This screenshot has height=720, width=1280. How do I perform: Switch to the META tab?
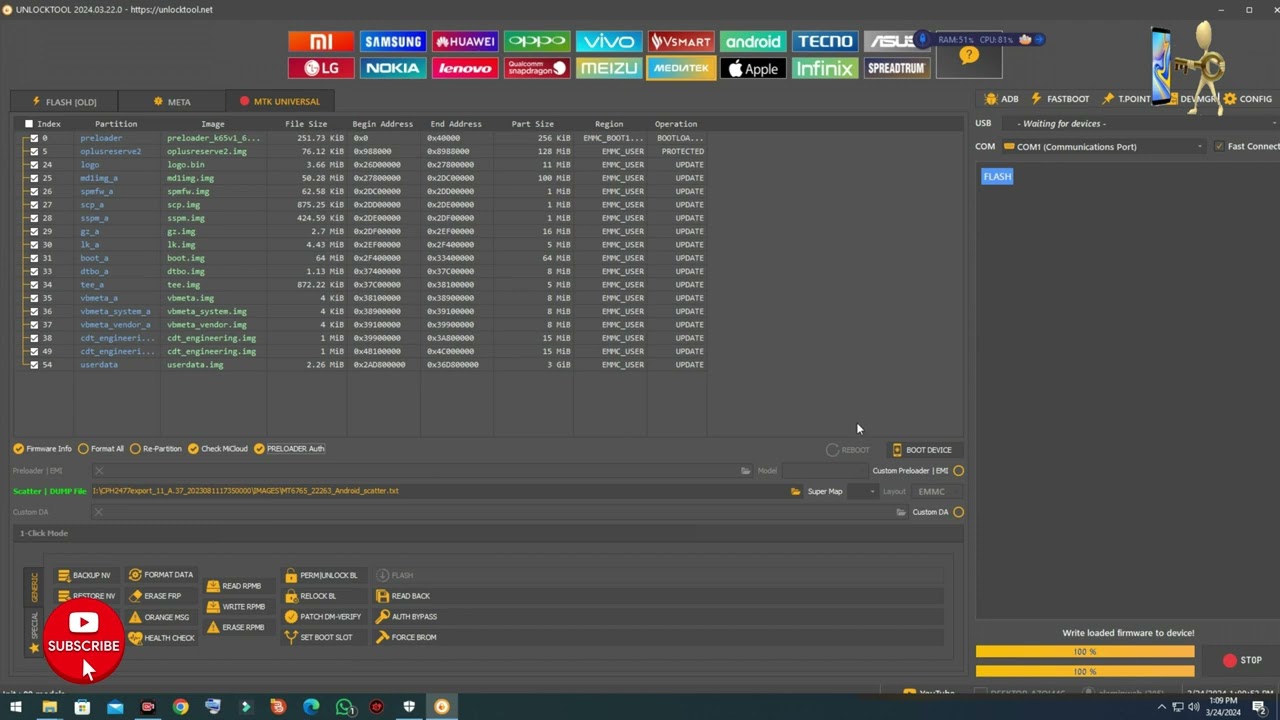click(x=172, y=102)
